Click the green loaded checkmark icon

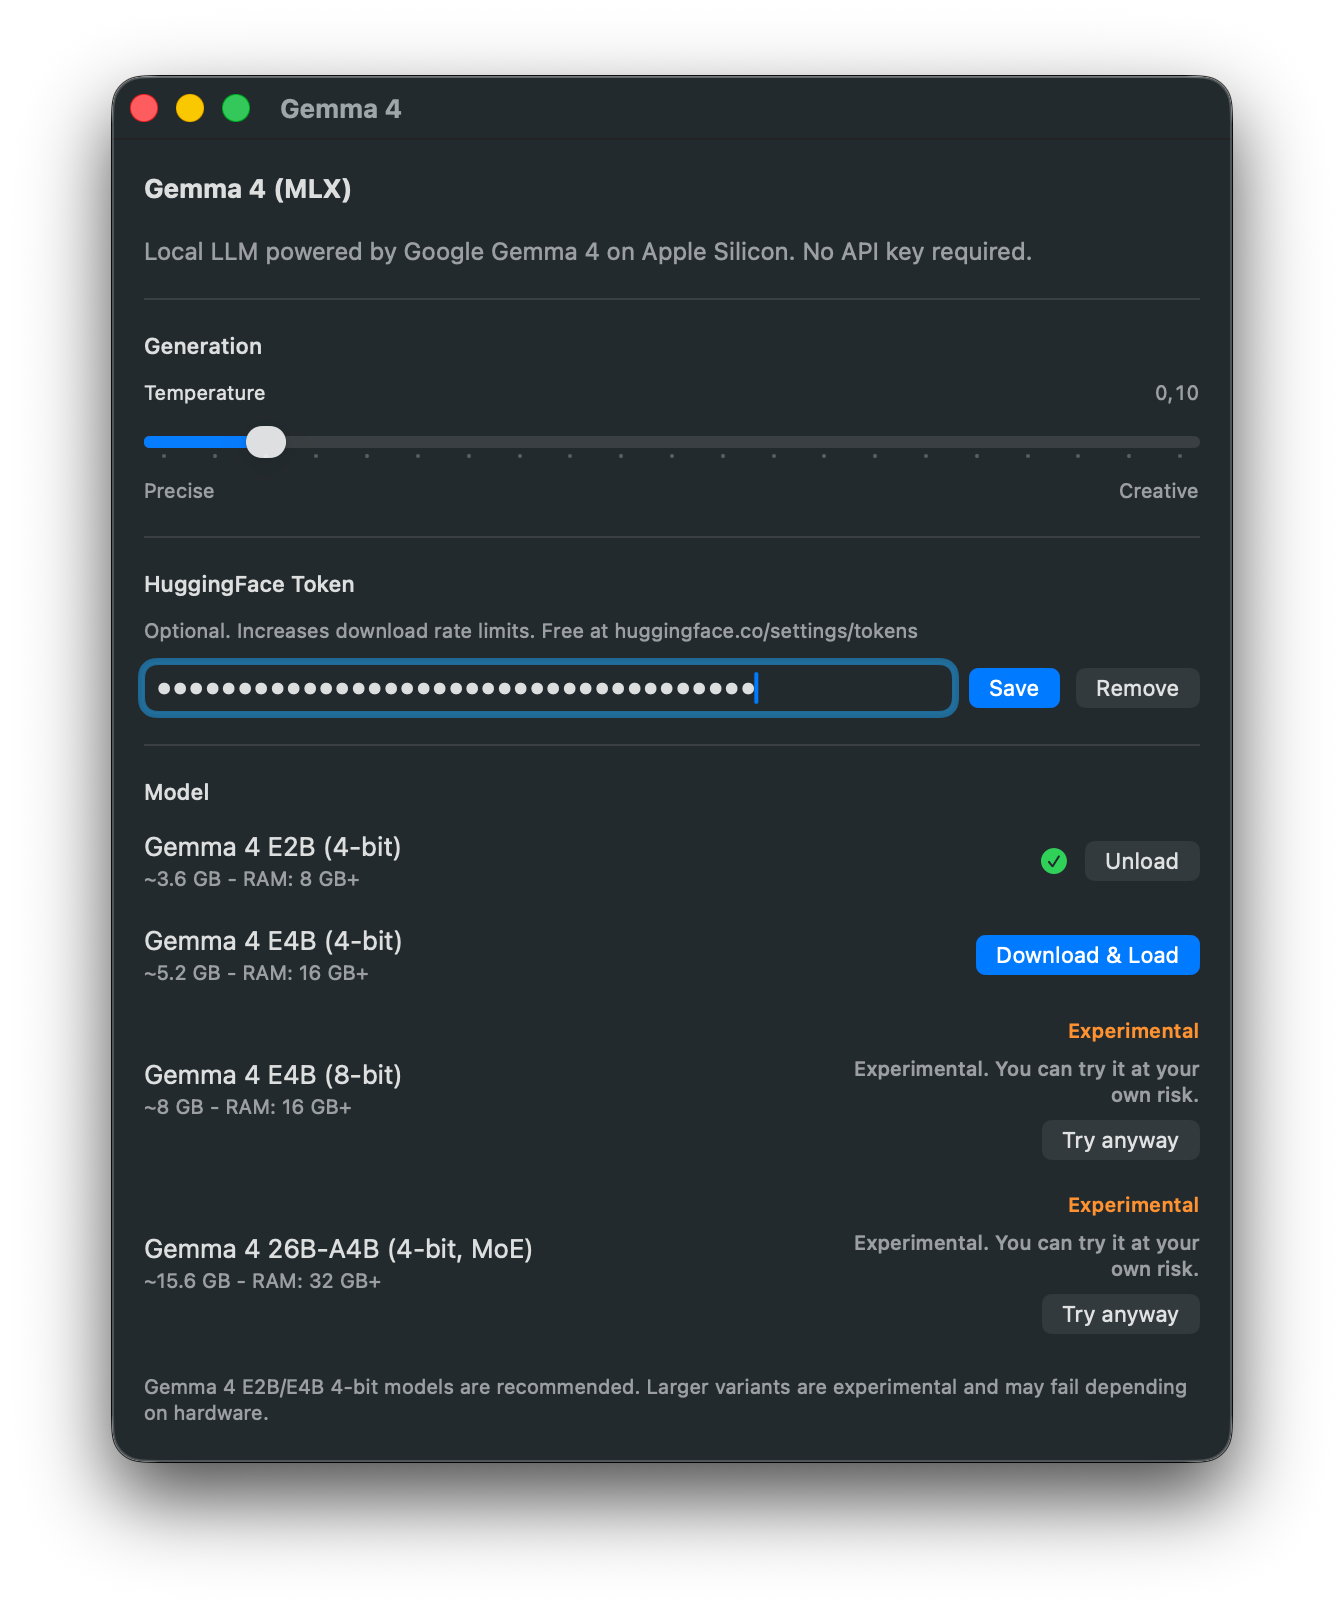(x=1054, y=861)
